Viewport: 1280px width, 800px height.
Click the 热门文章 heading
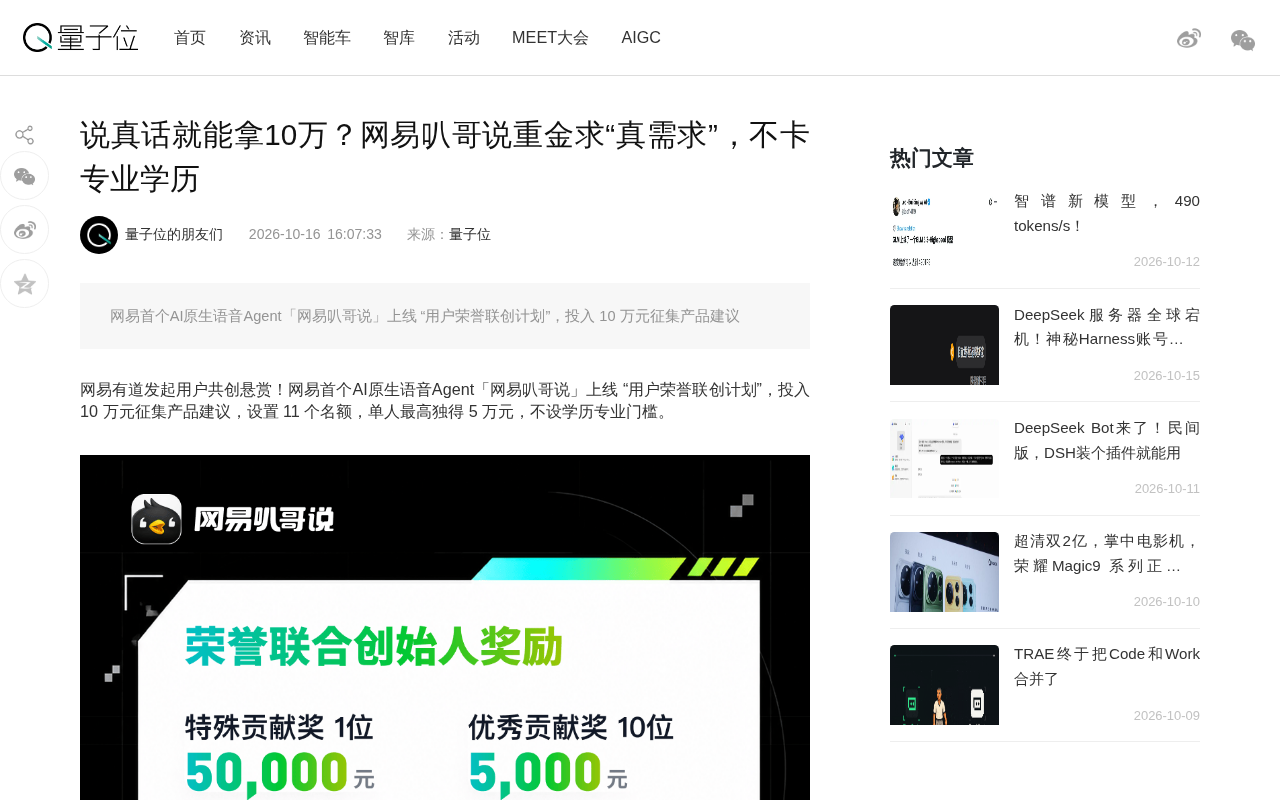point(932,158)
